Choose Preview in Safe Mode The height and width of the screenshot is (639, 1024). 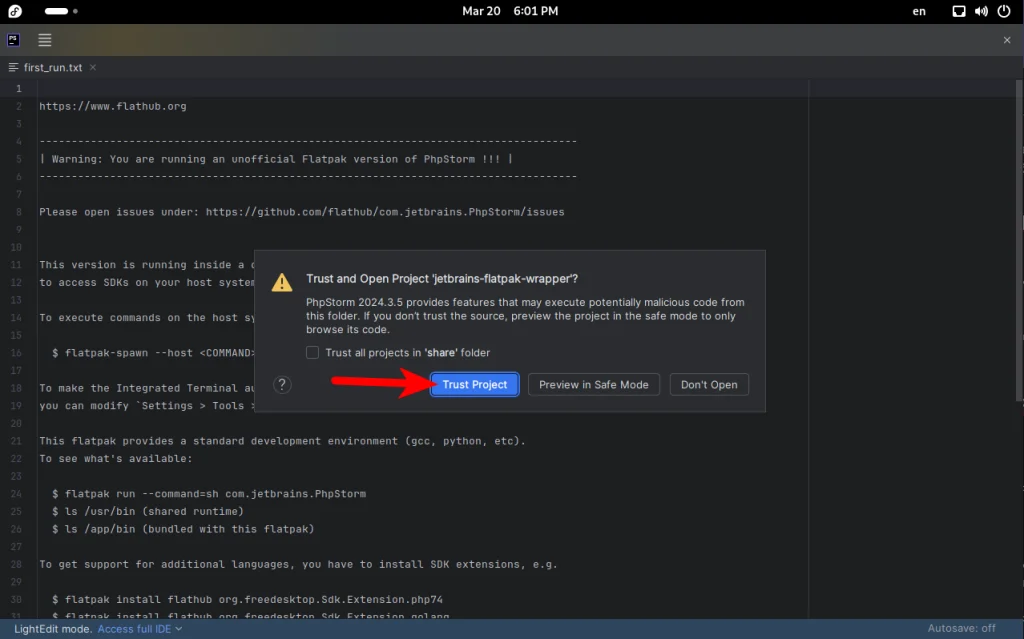pyautogui.click(x=593, y=384)
